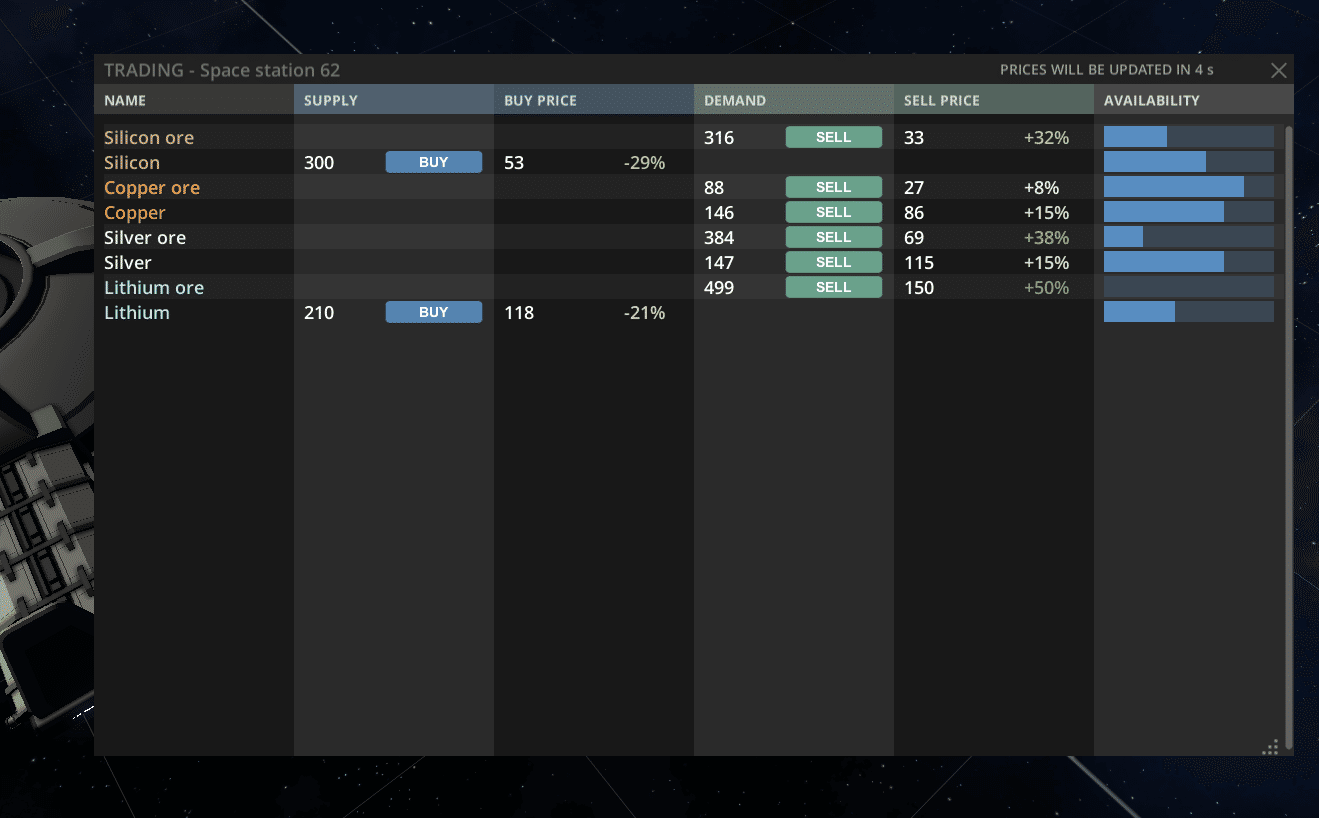
Task: Sell Silver ore using its SELL button
Action: 834,237
